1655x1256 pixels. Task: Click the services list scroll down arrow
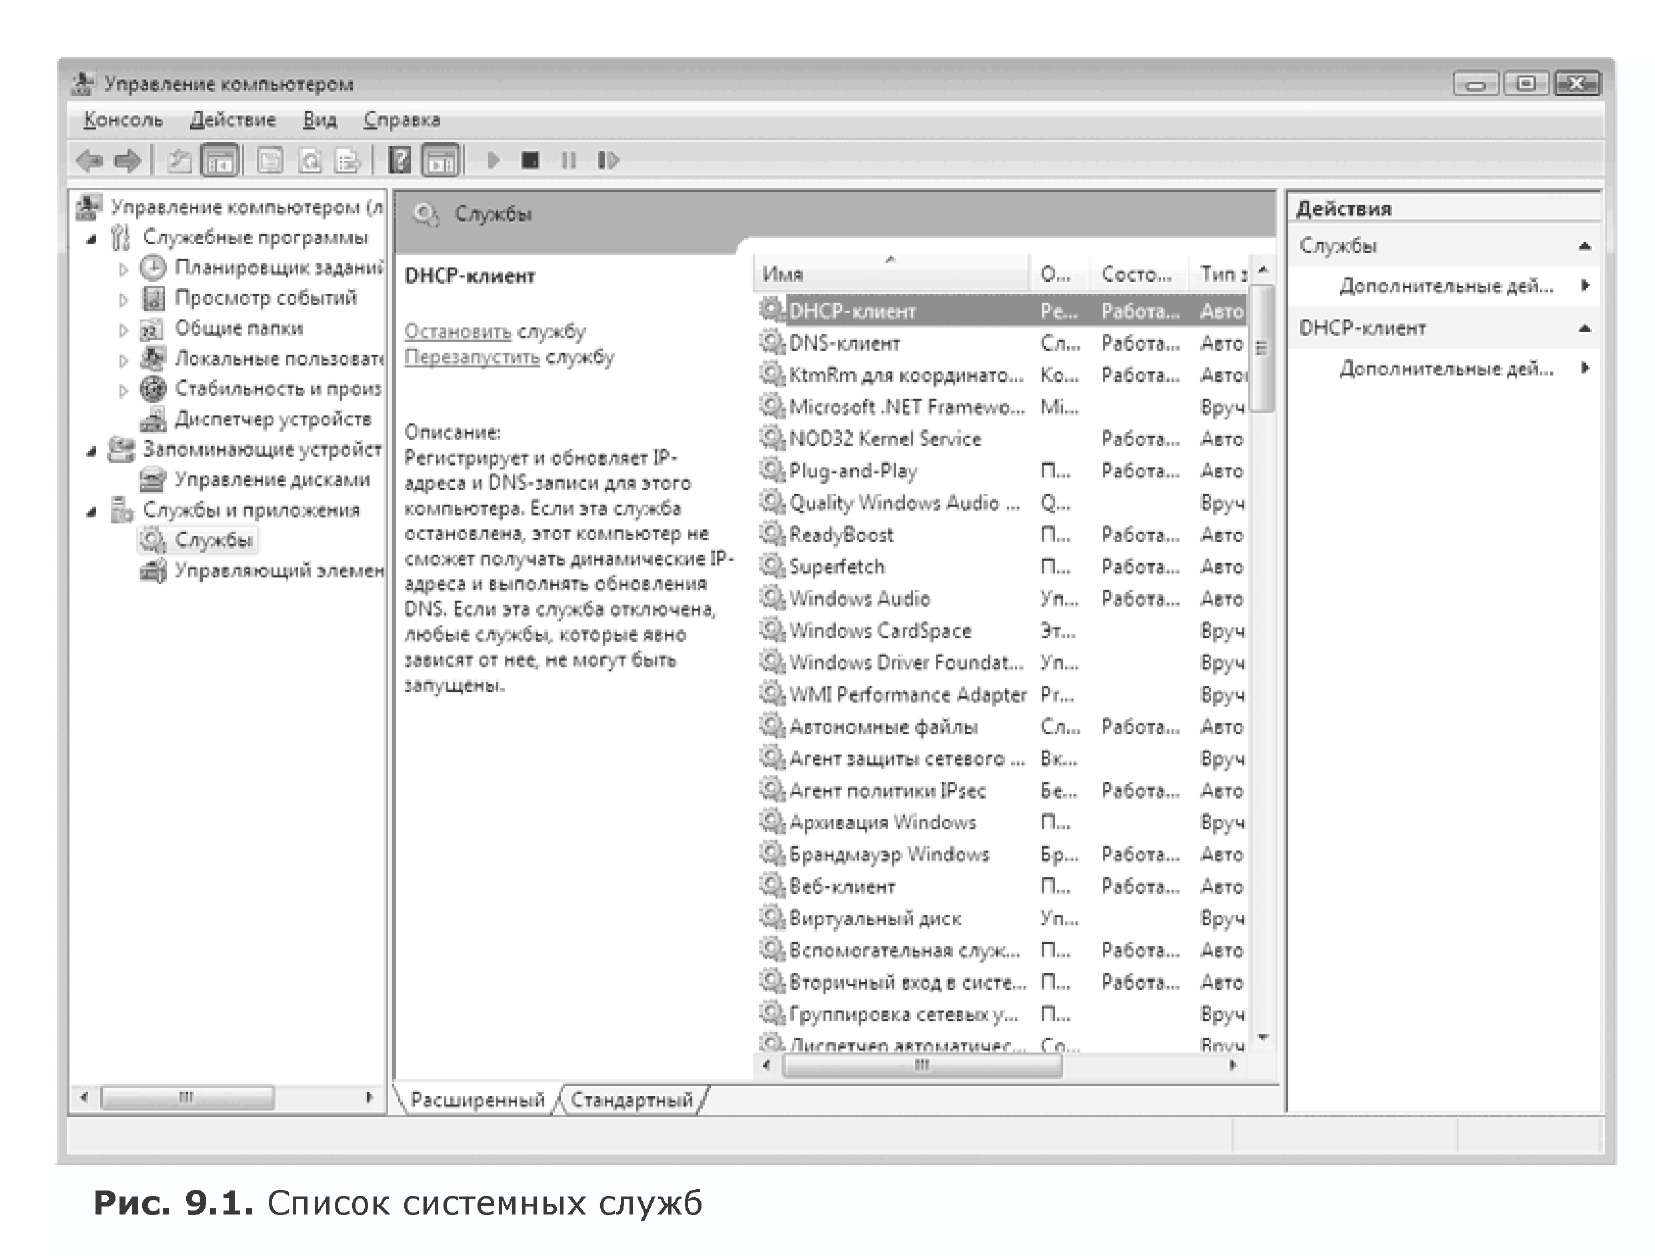pos(1262,1038)
